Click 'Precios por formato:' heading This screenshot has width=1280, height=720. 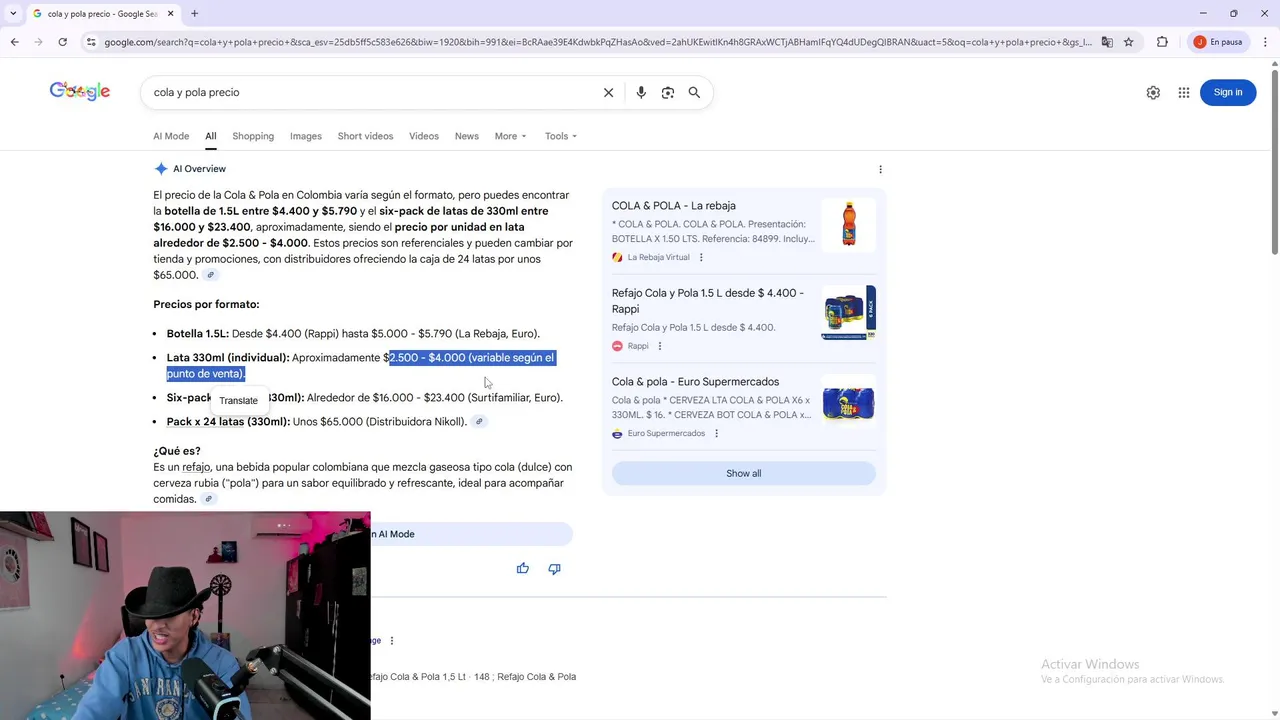(206, 304)
